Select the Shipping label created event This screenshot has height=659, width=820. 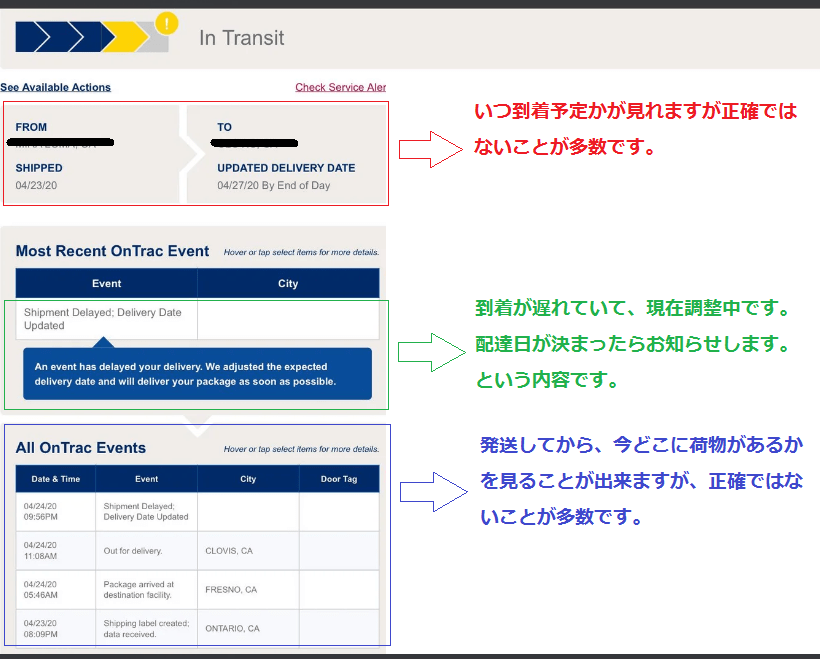point(146,629)
